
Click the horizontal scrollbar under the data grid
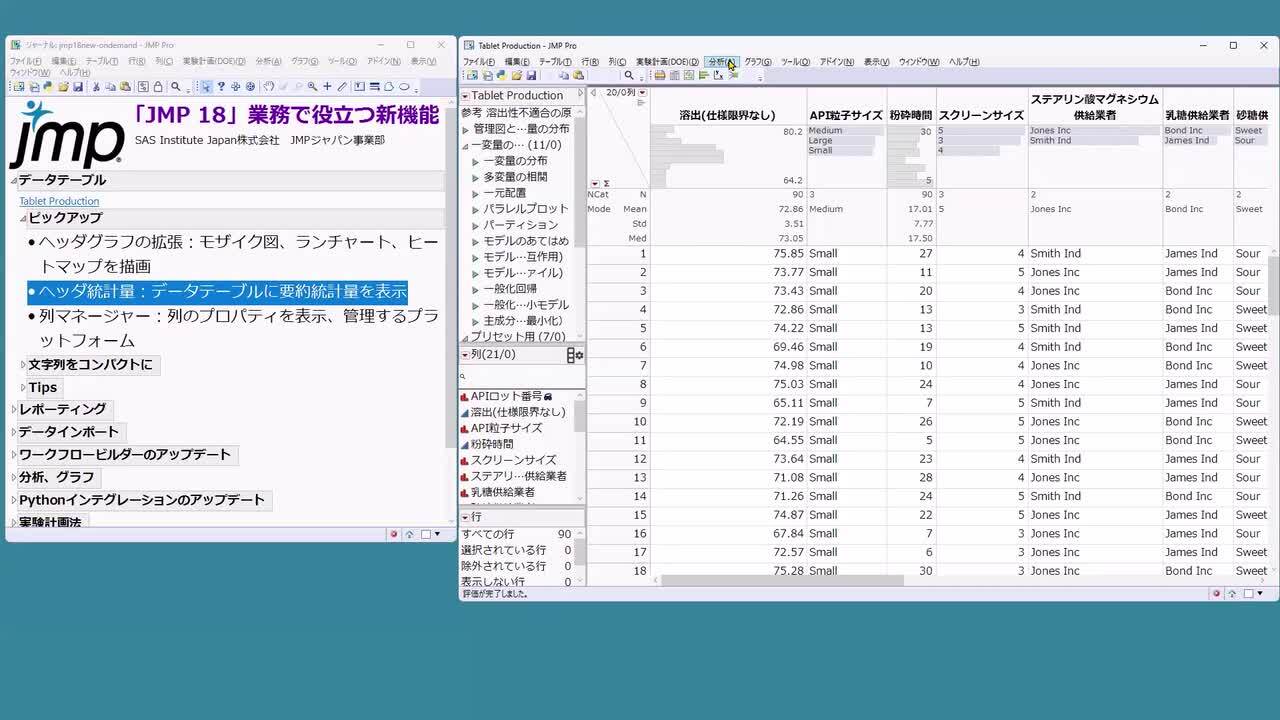pyautogui.click(x=782, y=580)
